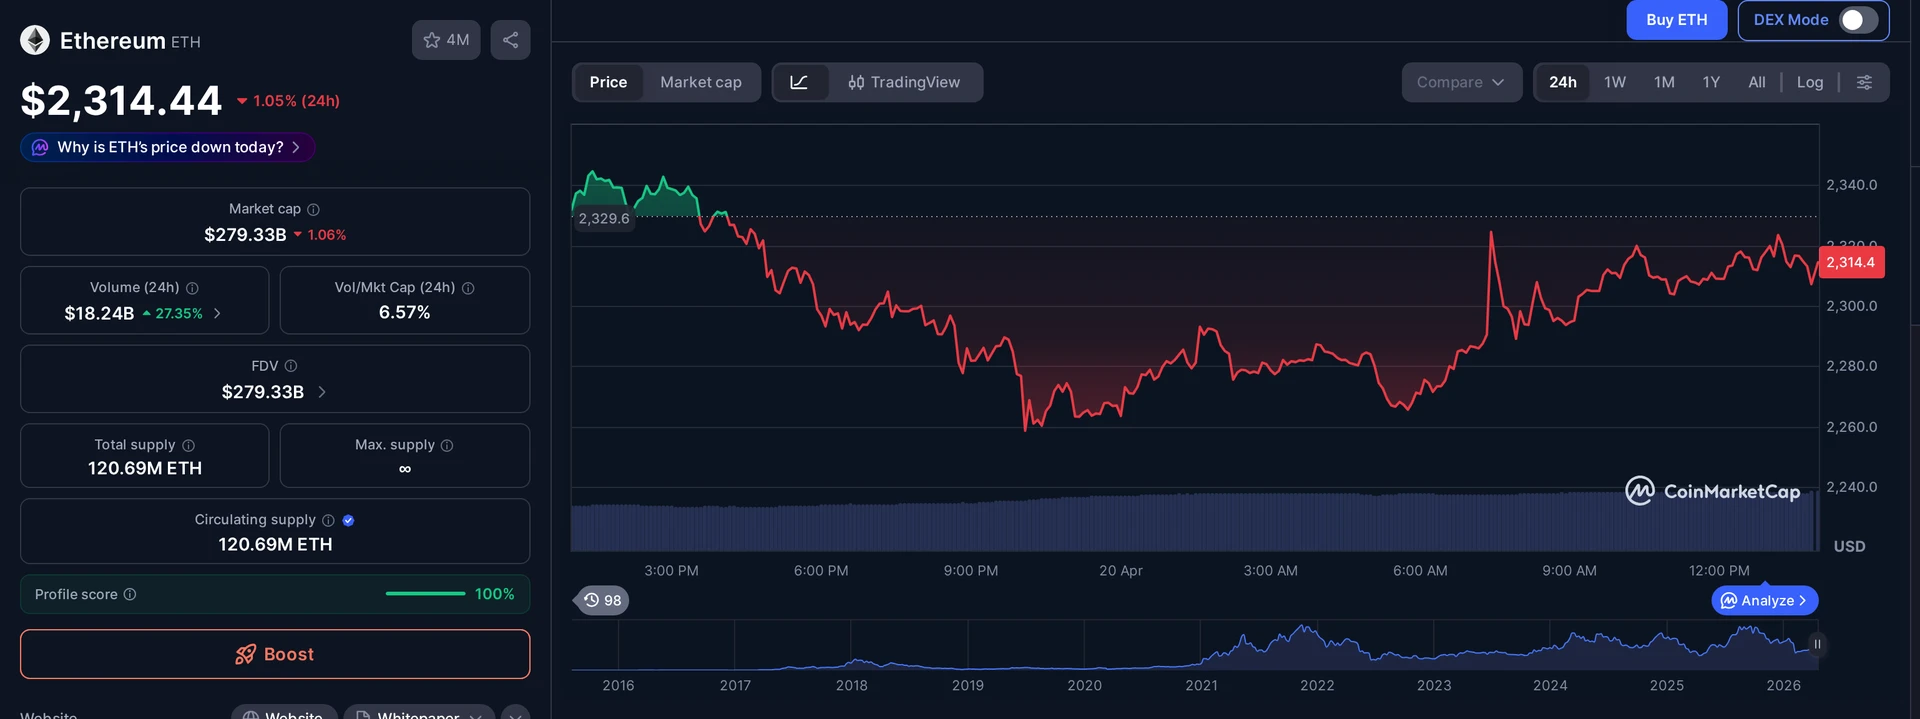
Task: Click the AI icon in price-down prompt
Action: [x=40, y=147]
